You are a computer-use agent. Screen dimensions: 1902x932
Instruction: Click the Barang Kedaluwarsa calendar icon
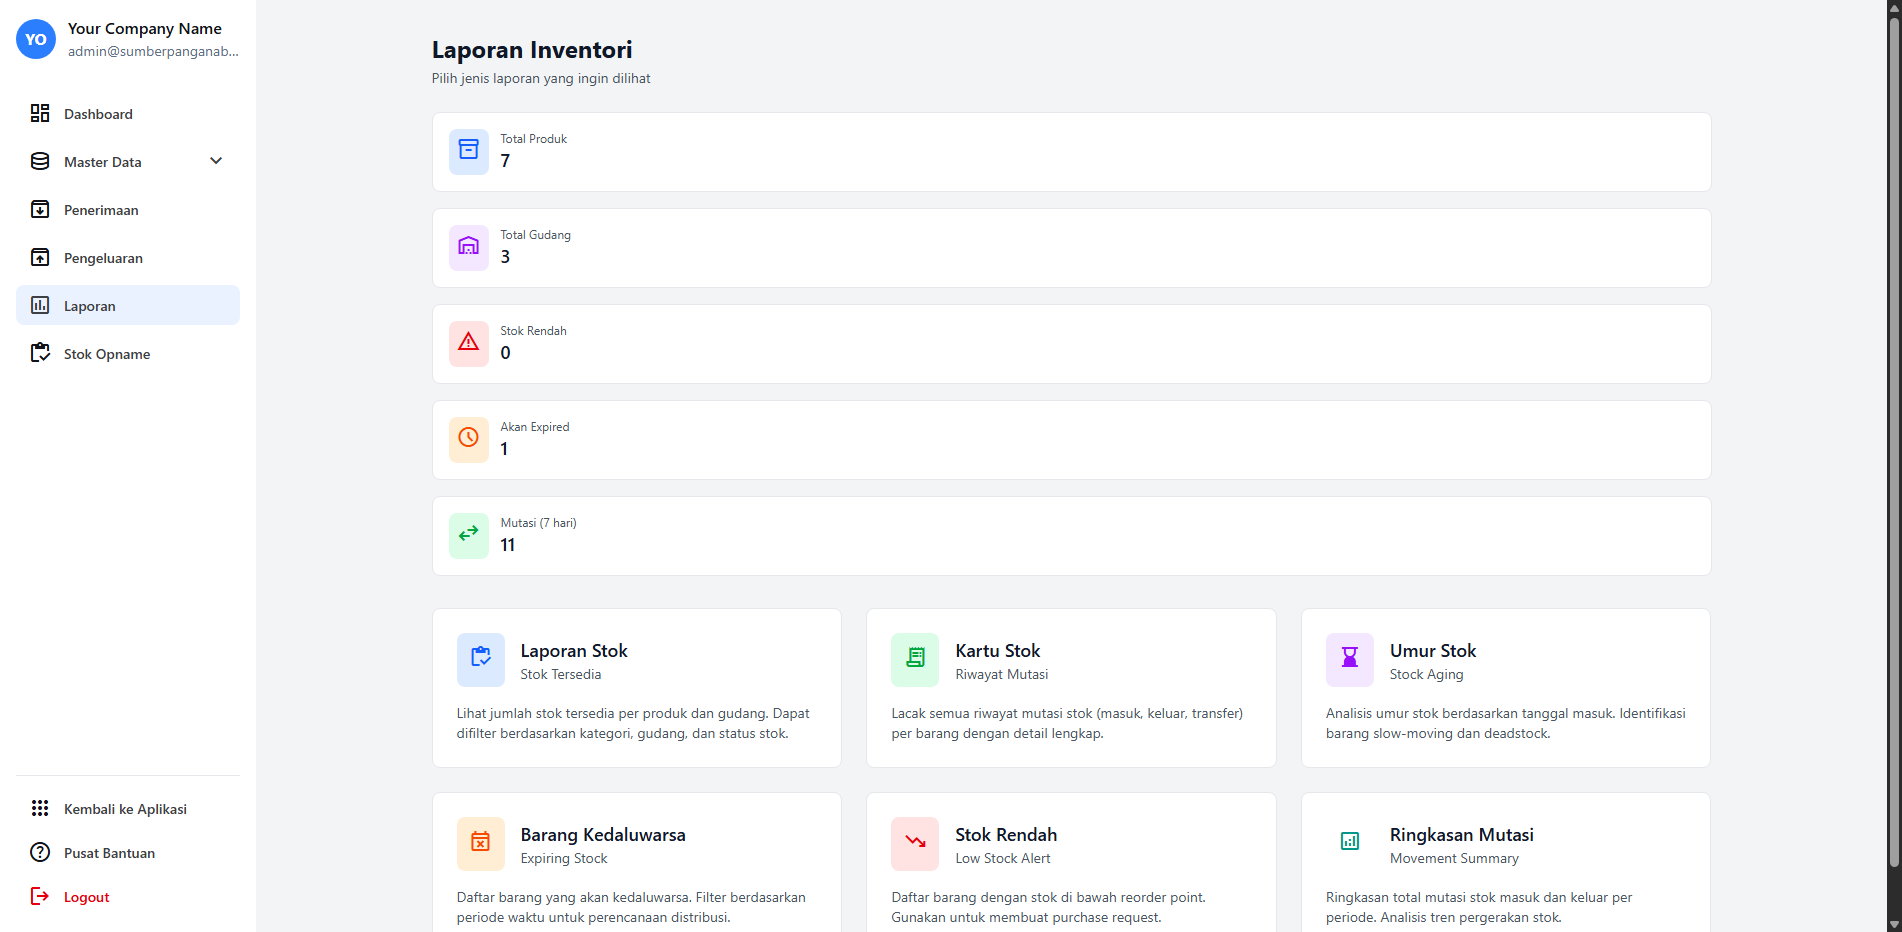tap(480, 843)
